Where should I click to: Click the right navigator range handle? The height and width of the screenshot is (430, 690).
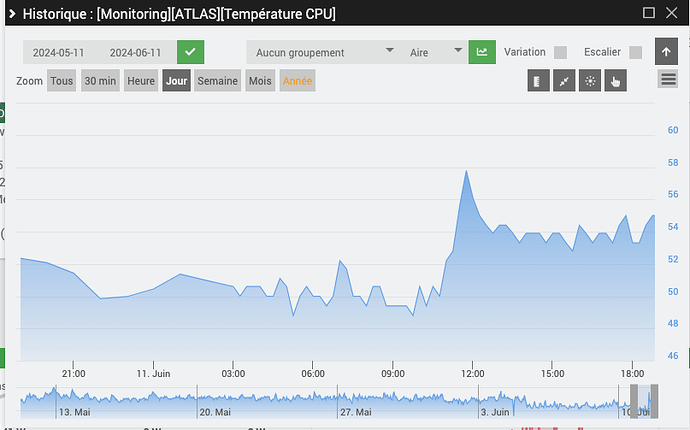coord(654,401)
